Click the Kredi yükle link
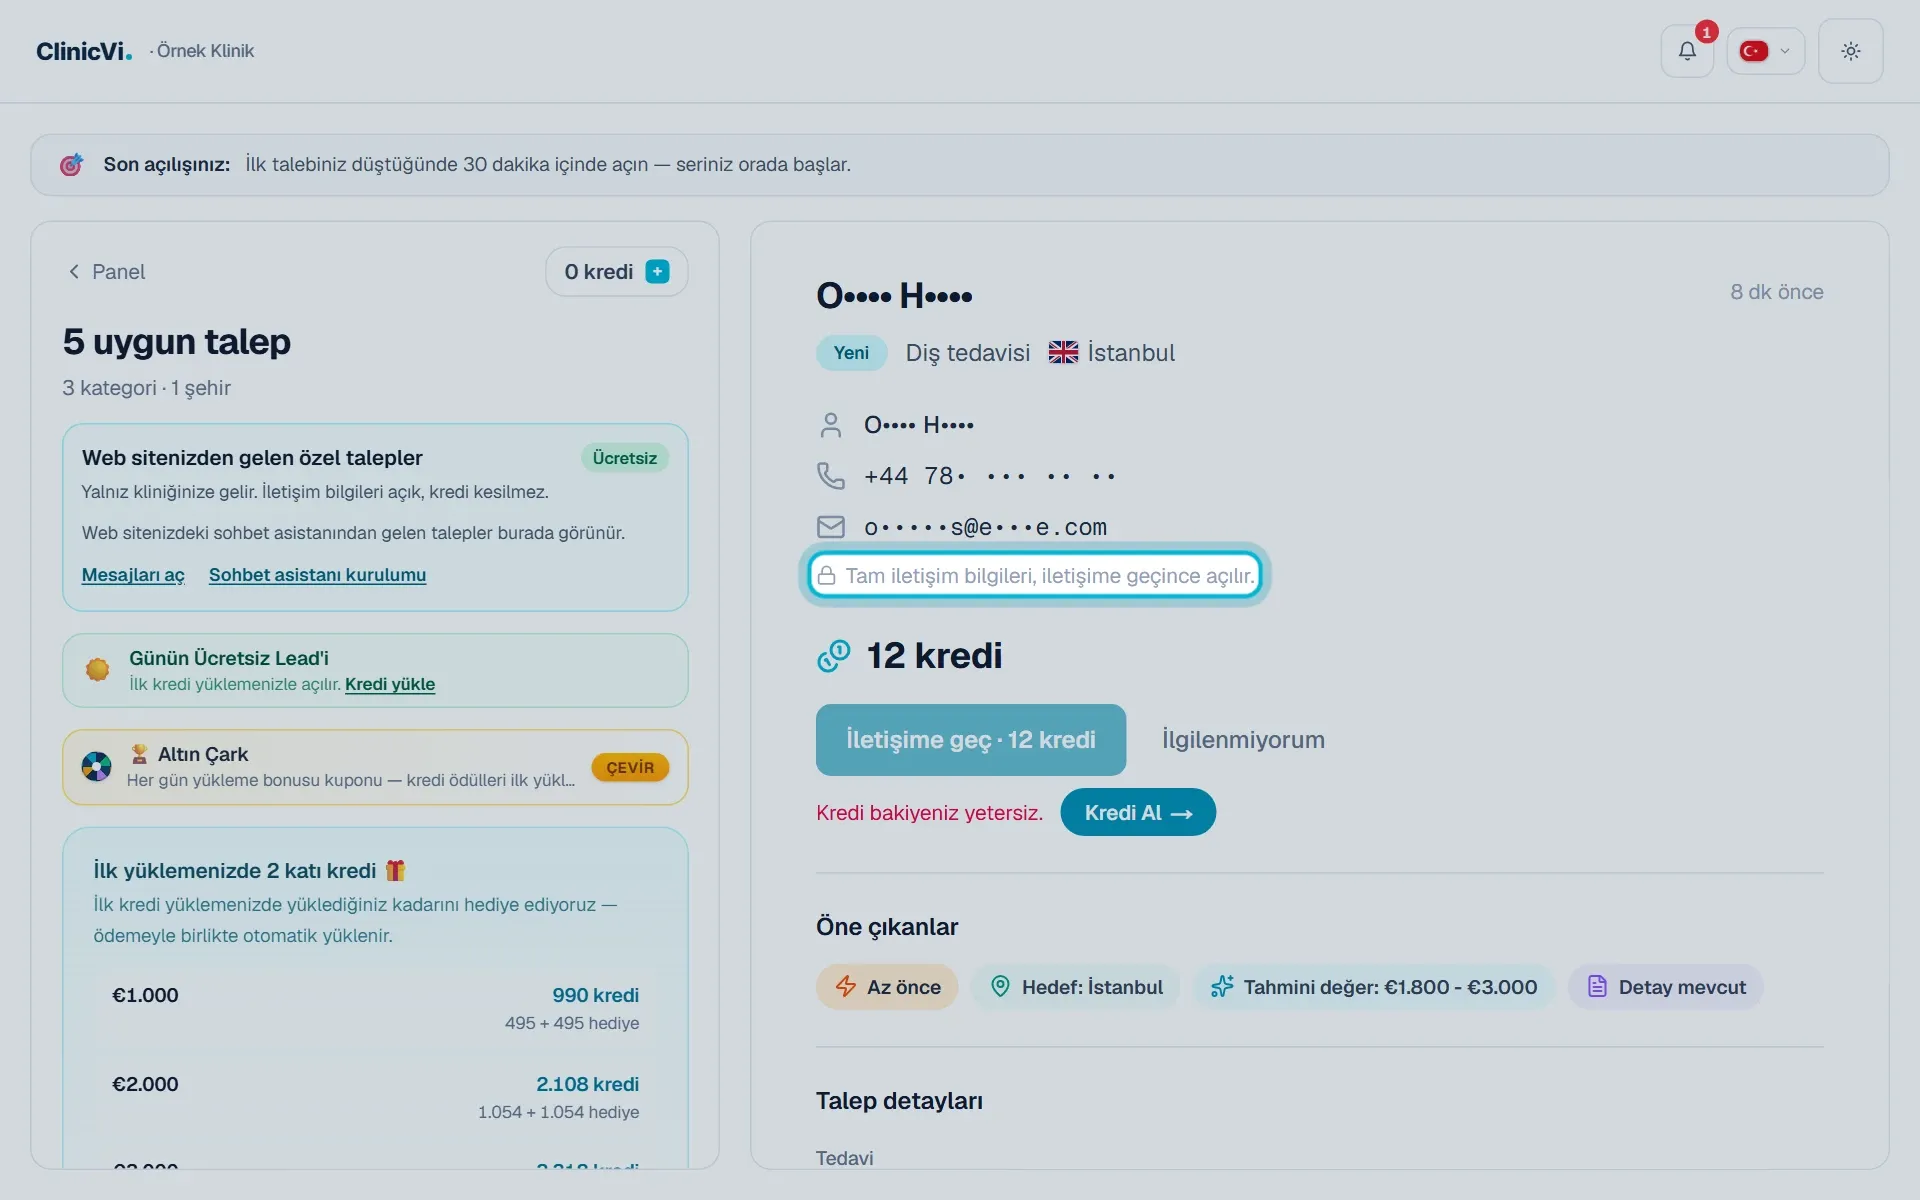The height and width of the screenshot is (1200, 1920). [x=390, y=684]
